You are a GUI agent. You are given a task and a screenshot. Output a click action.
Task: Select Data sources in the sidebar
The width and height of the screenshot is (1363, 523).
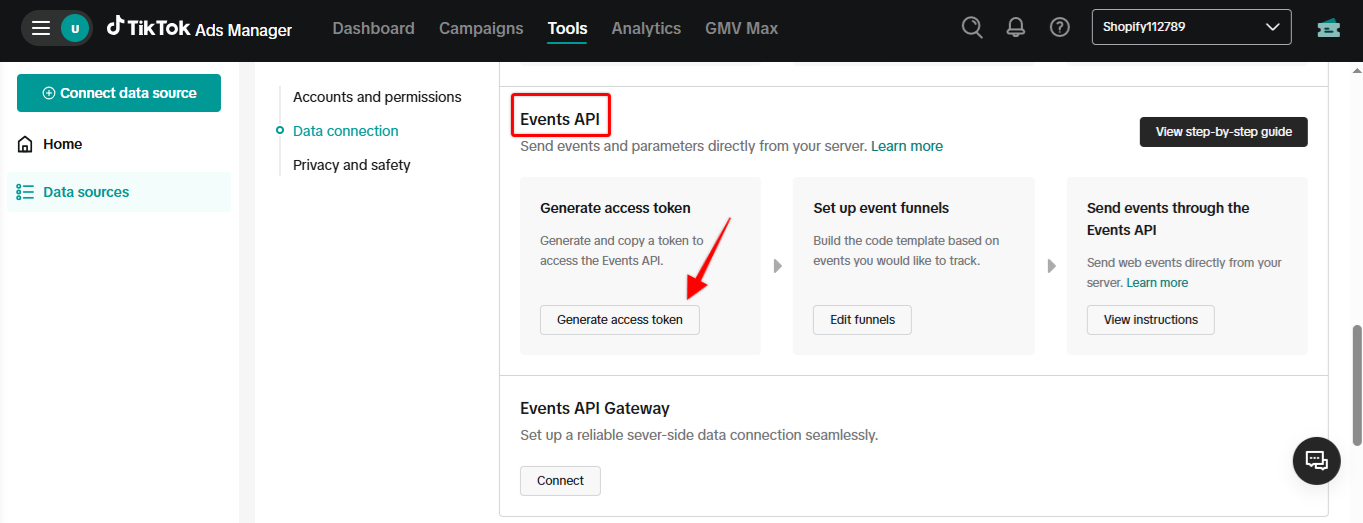point(86,192)
